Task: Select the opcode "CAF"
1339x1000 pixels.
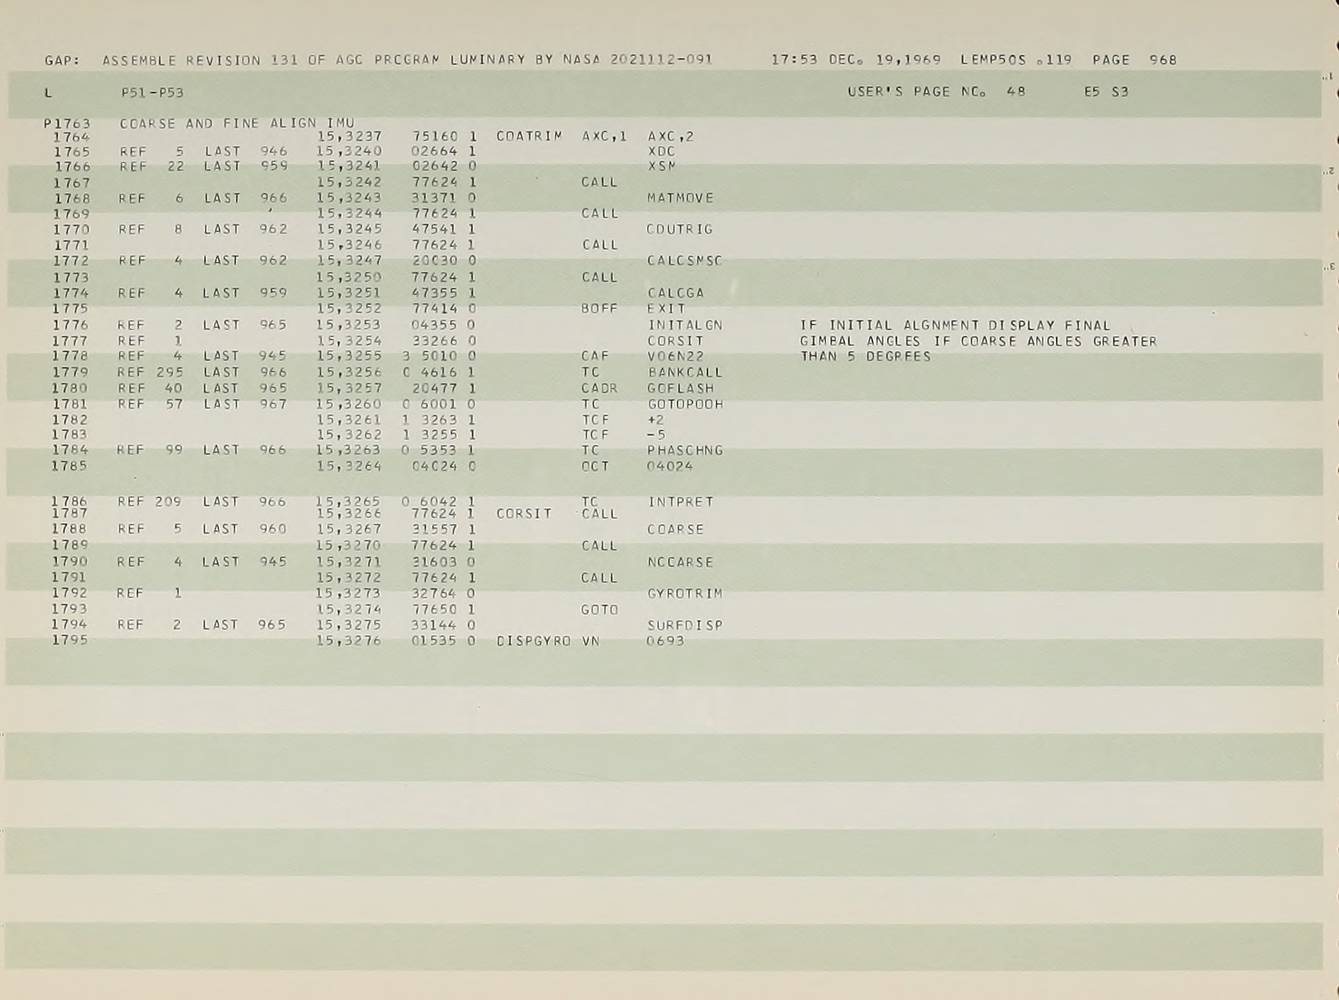Action: [x=595, y=356]
